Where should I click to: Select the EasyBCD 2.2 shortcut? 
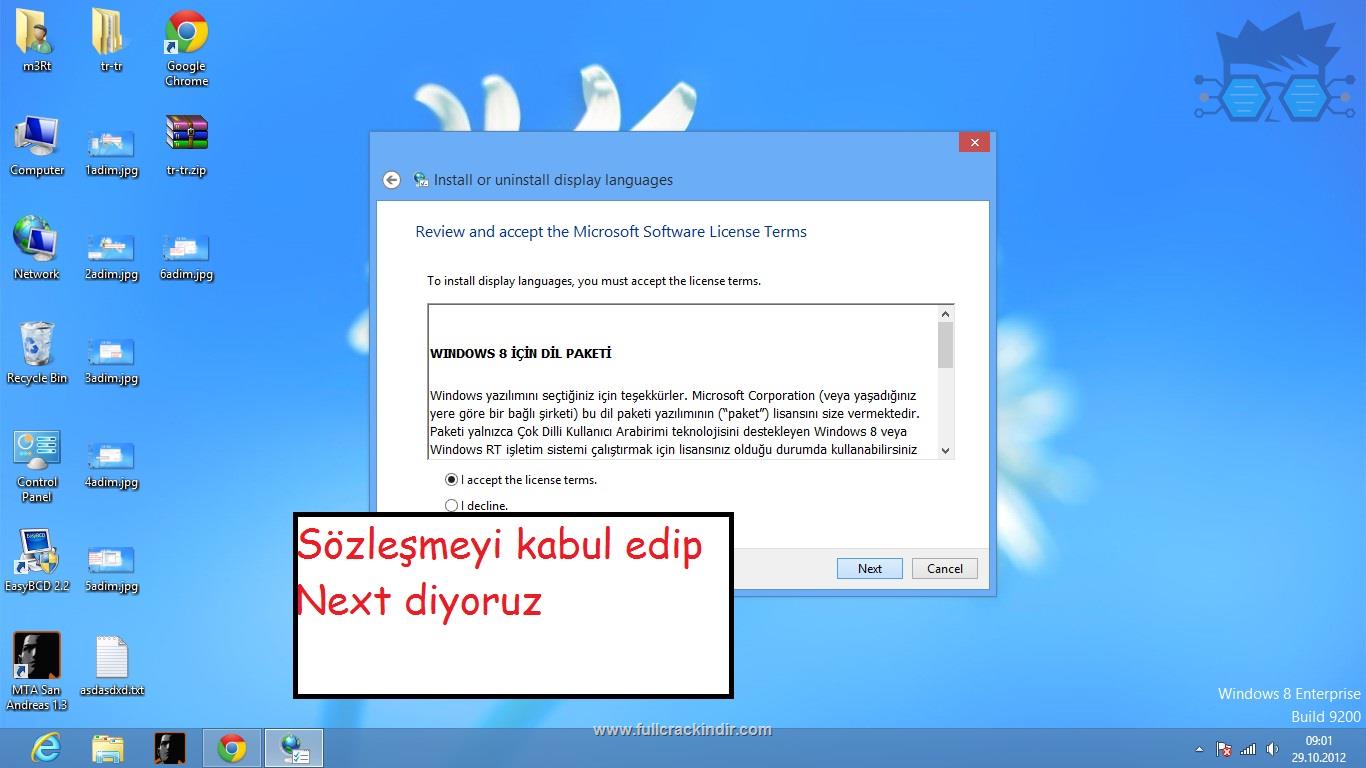(x=37, y=560)
